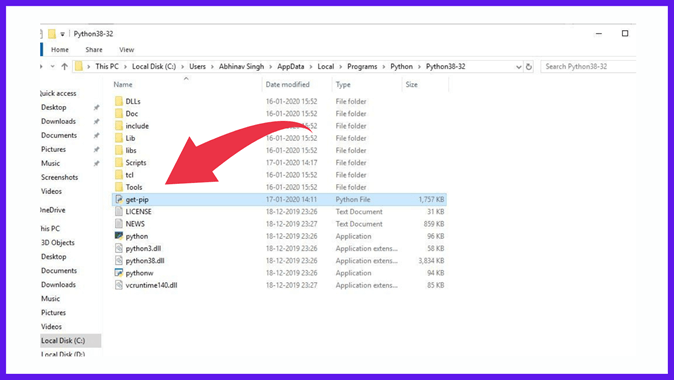Select the include folder name
Image resolution: width=674 pixels, height=380 pixels.
(137, 126)
